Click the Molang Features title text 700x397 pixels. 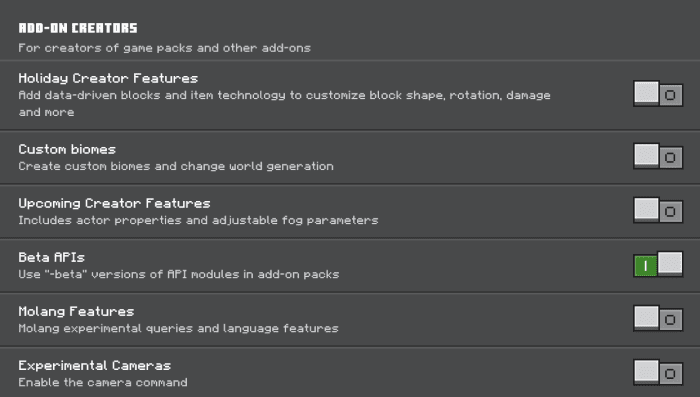click(76, 311)
